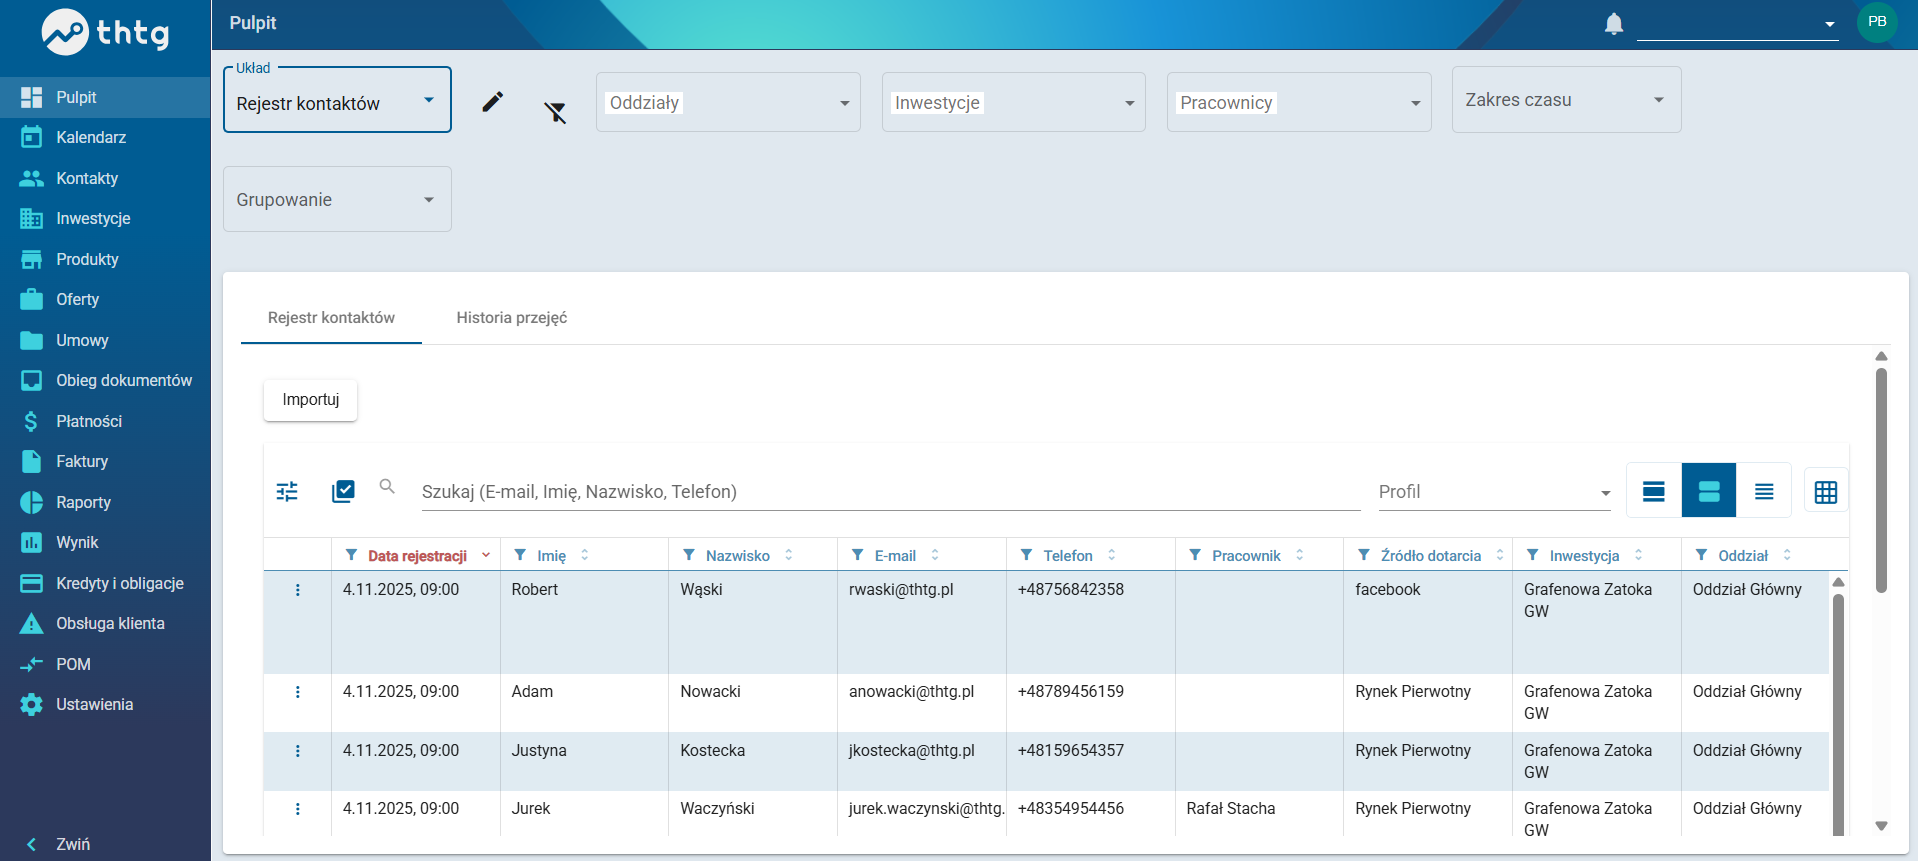Filter by the Telefon column funnel icon

pos(1026,555)
